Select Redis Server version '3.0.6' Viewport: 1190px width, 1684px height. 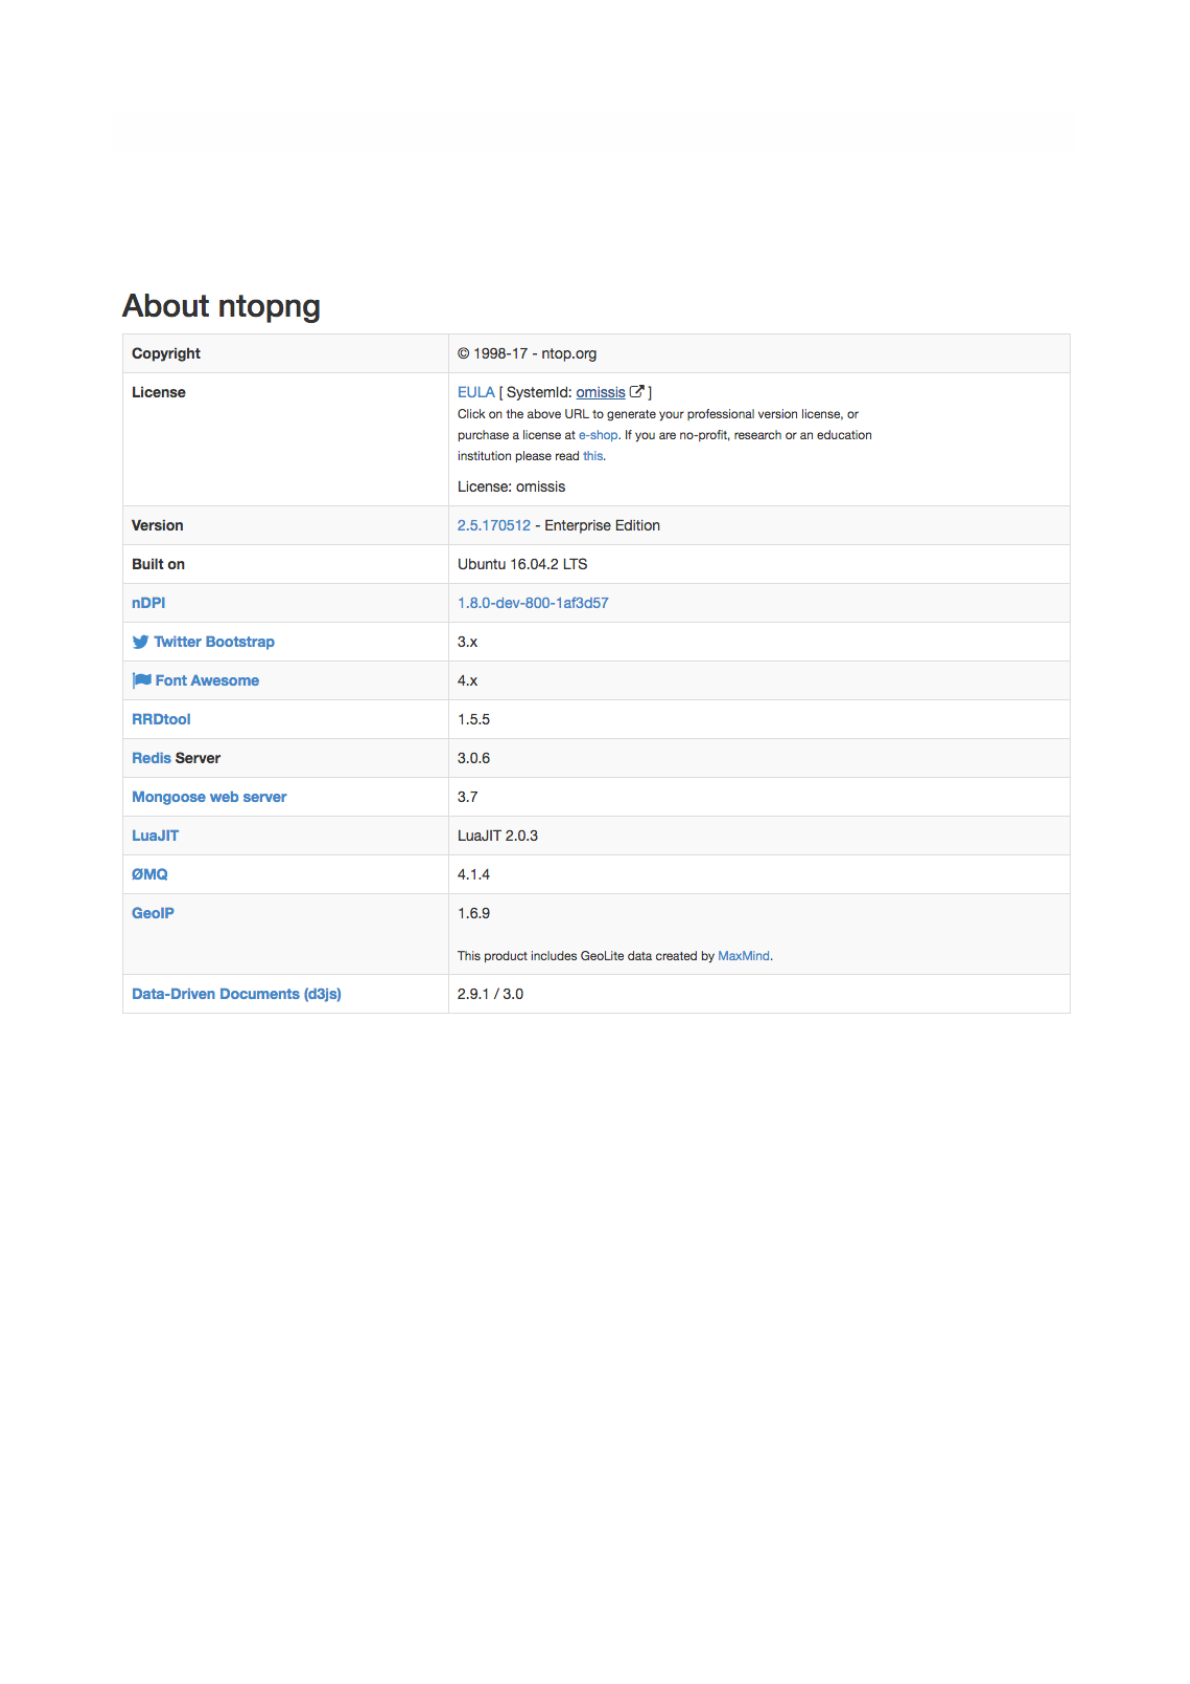click(473, 758)
